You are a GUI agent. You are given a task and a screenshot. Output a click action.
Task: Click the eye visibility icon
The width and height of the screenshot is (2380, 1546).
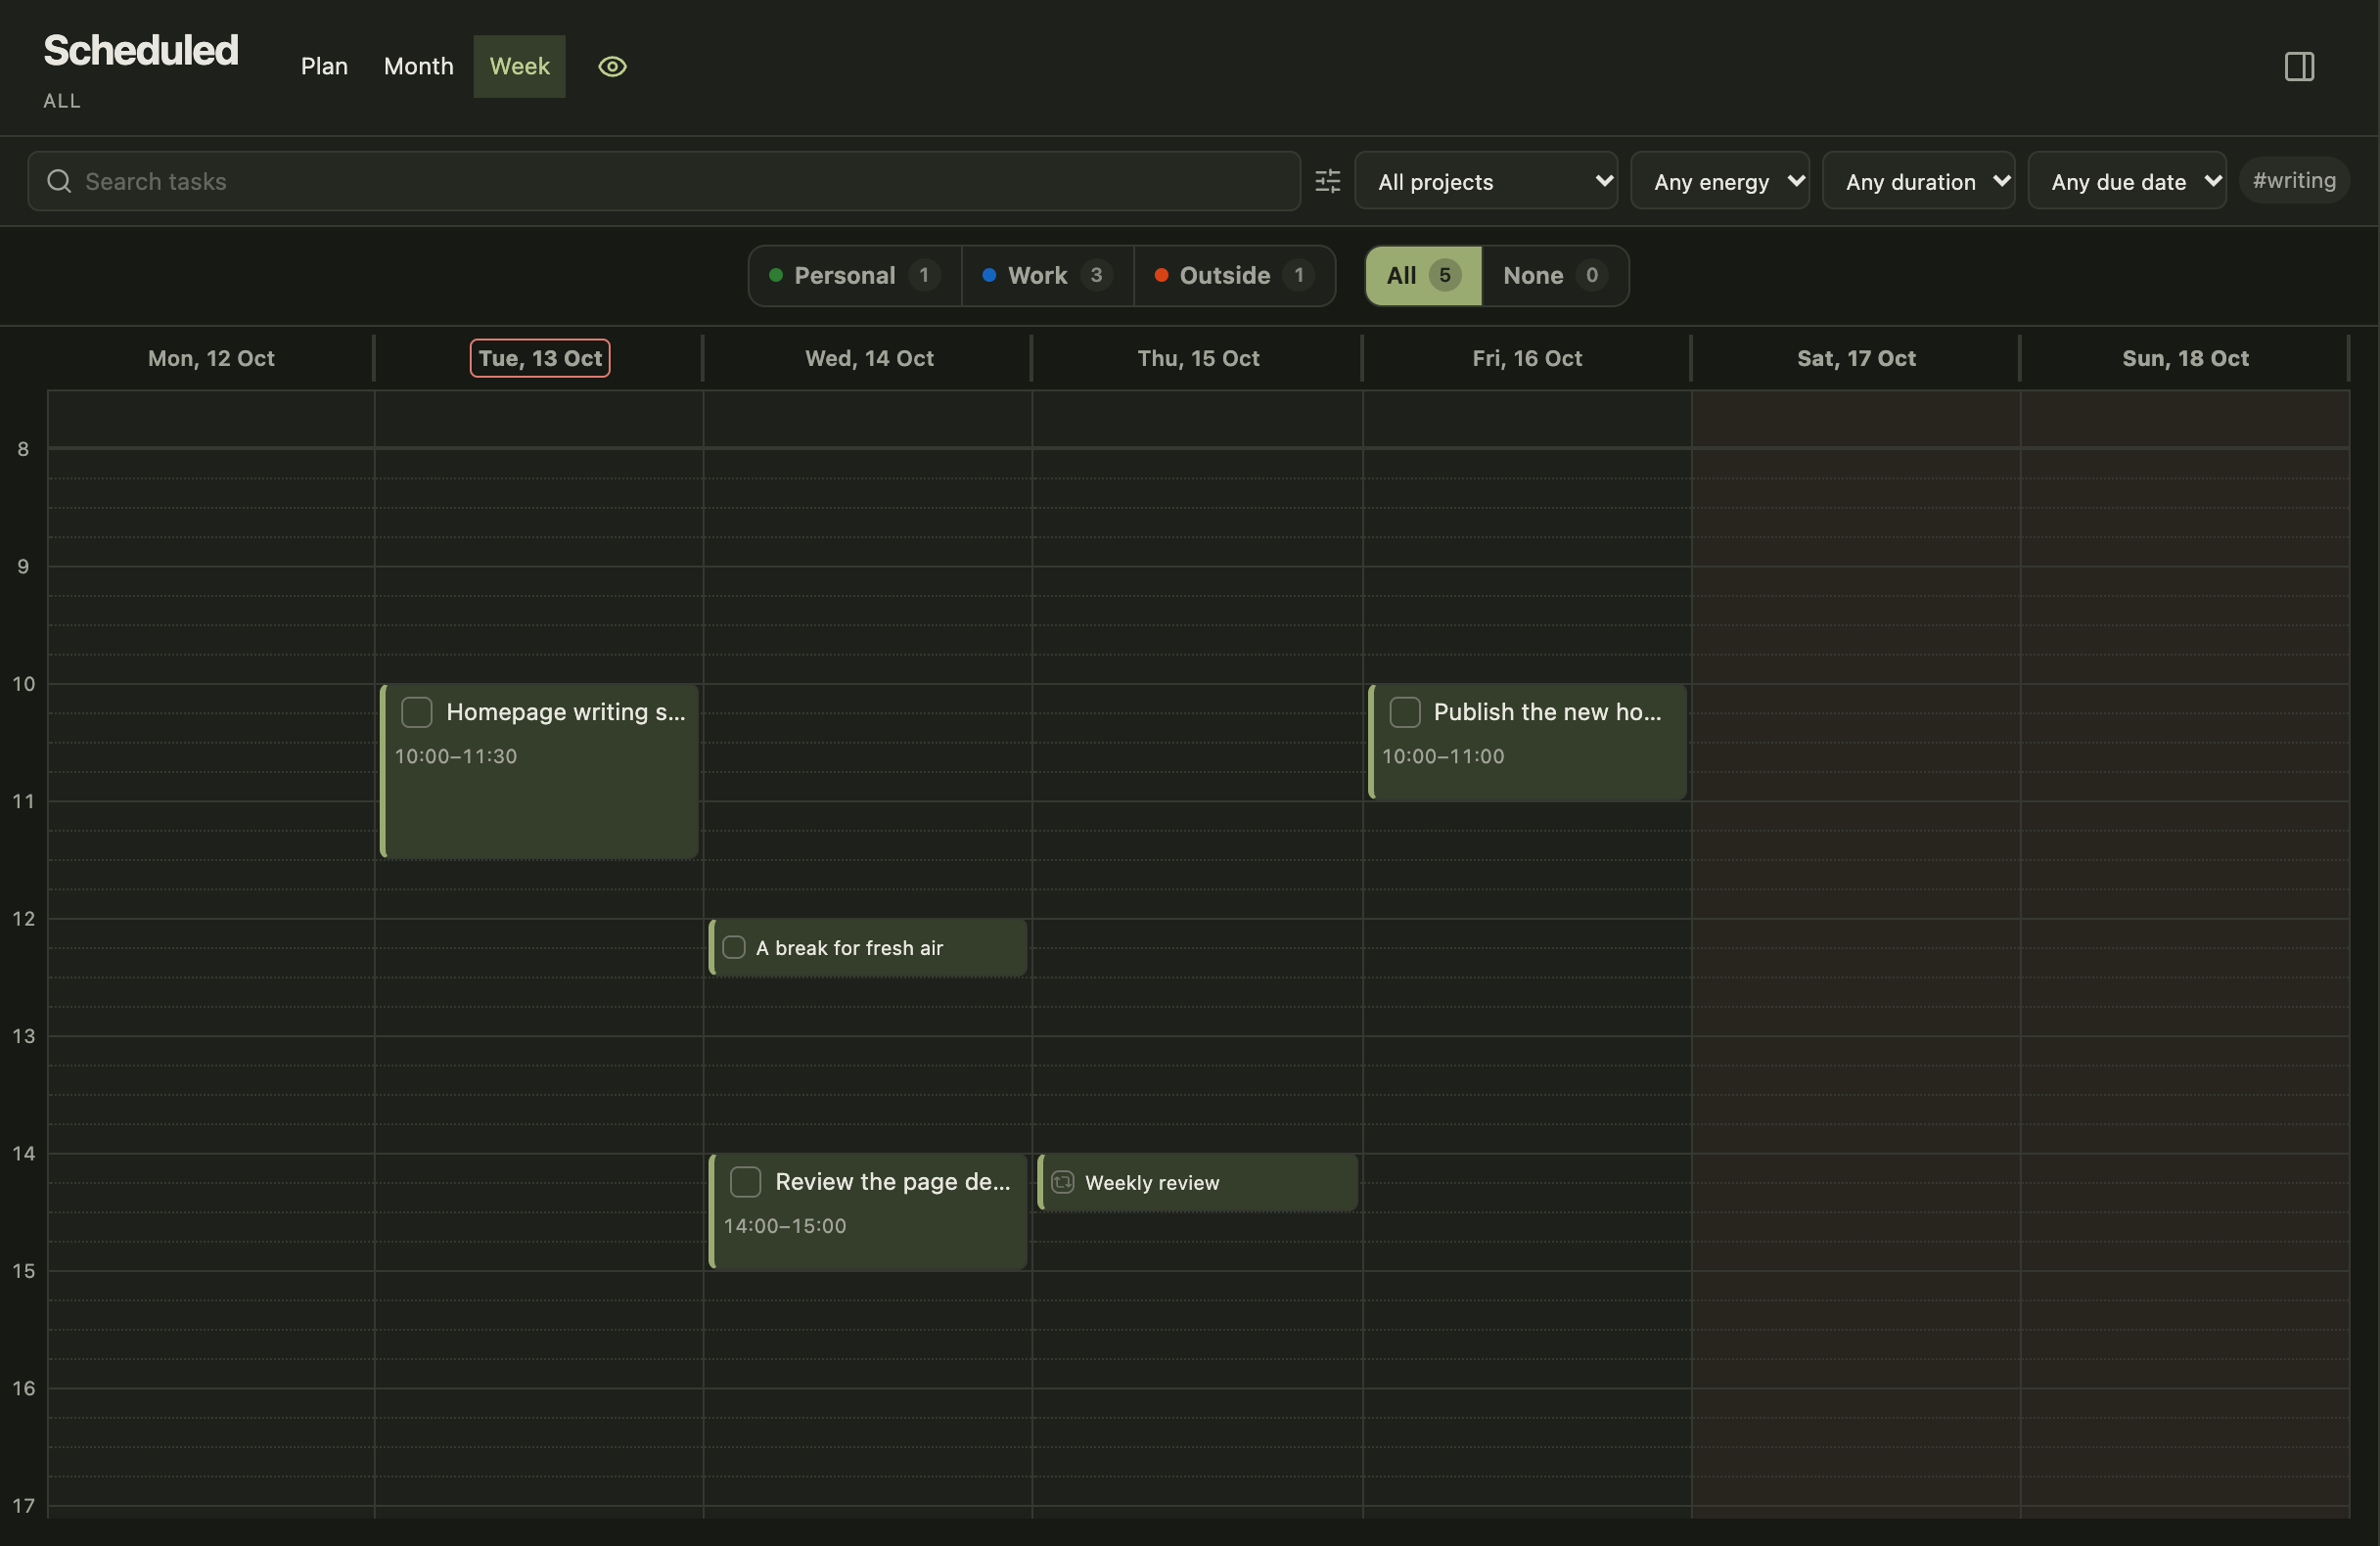(612, 66)
